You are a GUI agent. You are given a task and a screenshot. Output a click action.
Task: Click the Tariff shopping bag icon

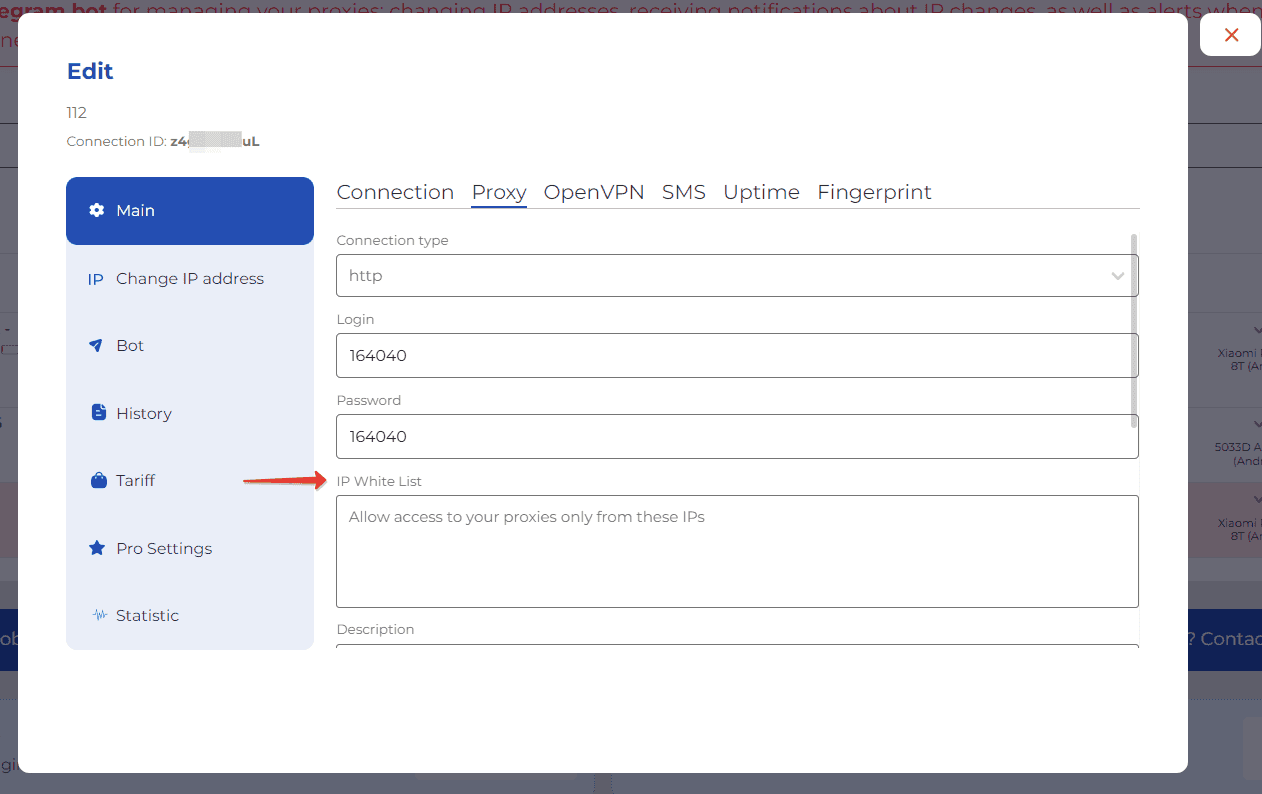click(x=98, y=481)
